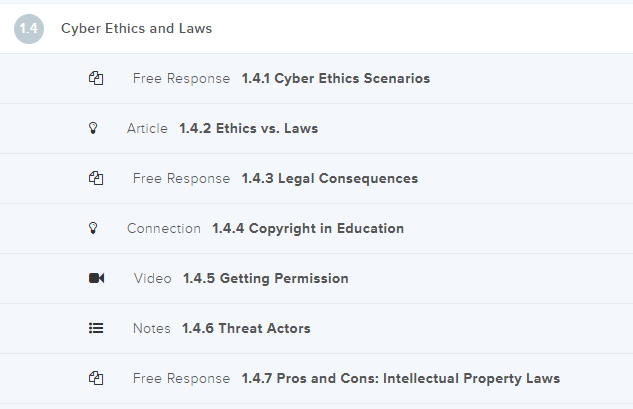This screenshot has width=633, height=409.
Task: Click the free response icon beside Cyber Ethics Scenarios
Action: [96, 78]
